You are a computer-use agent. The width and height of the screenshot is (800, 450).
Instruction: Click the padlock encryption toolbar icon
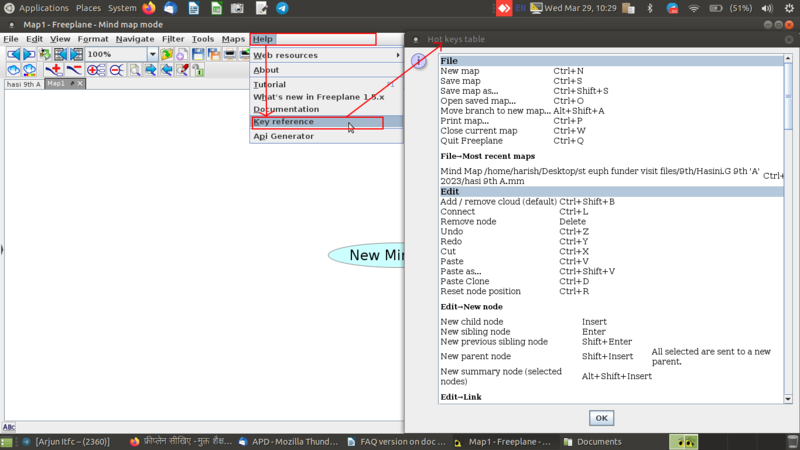pyautogui.click(x=197, y=70)
